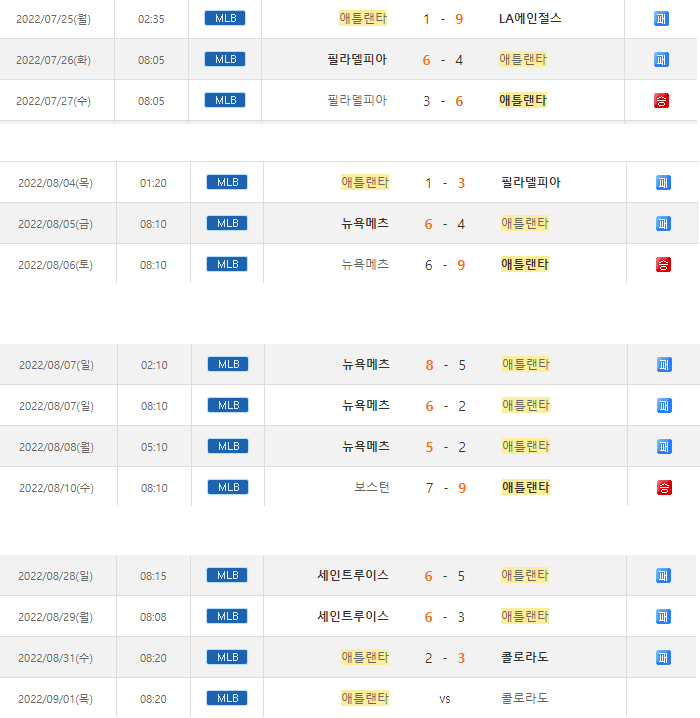Click the red win icon on the 2022/08/06 row

(x=663, y=264)
